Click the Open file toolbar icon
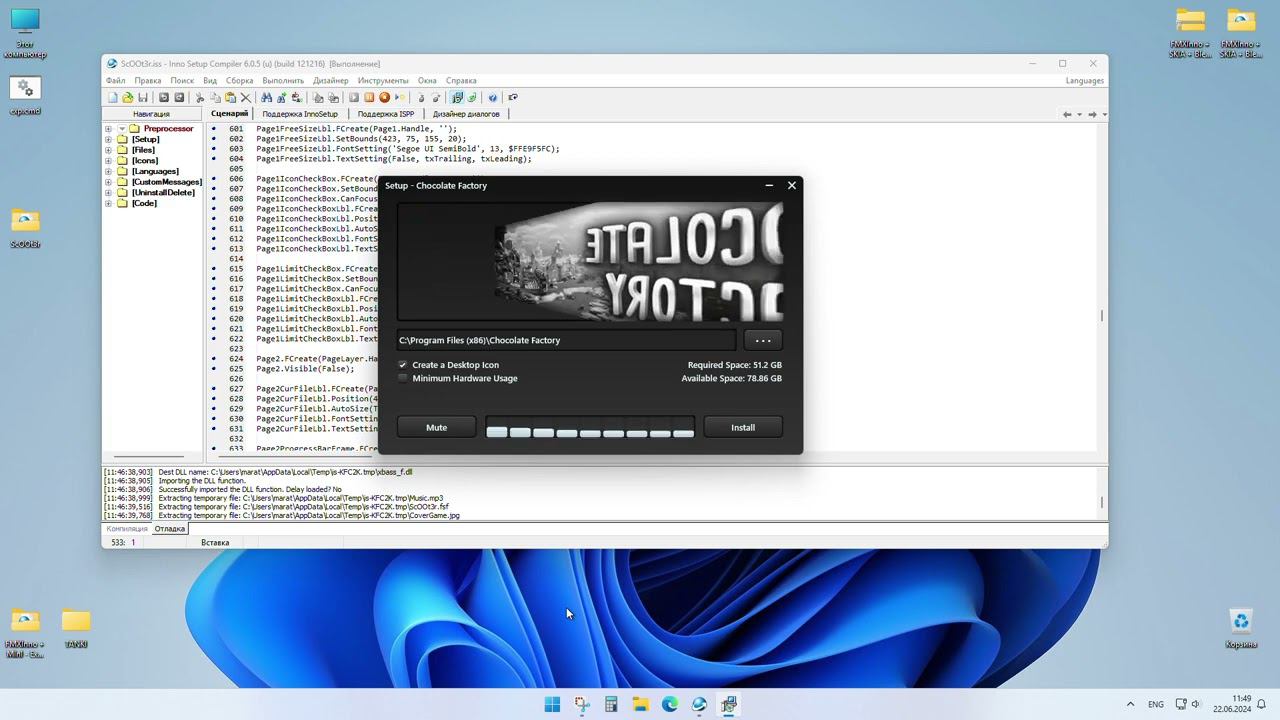This screenshot has height=720, width=1280. [x=128, y=97]
